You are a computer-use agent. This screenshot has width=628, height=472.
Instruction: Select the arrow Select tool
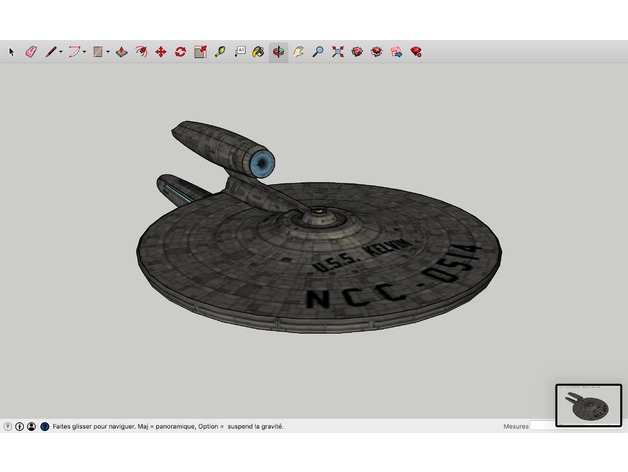(x=11, y=52)
